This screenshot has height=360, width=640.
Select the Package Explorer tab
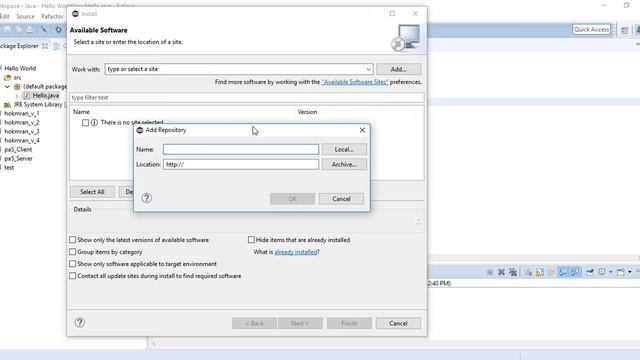20,46
